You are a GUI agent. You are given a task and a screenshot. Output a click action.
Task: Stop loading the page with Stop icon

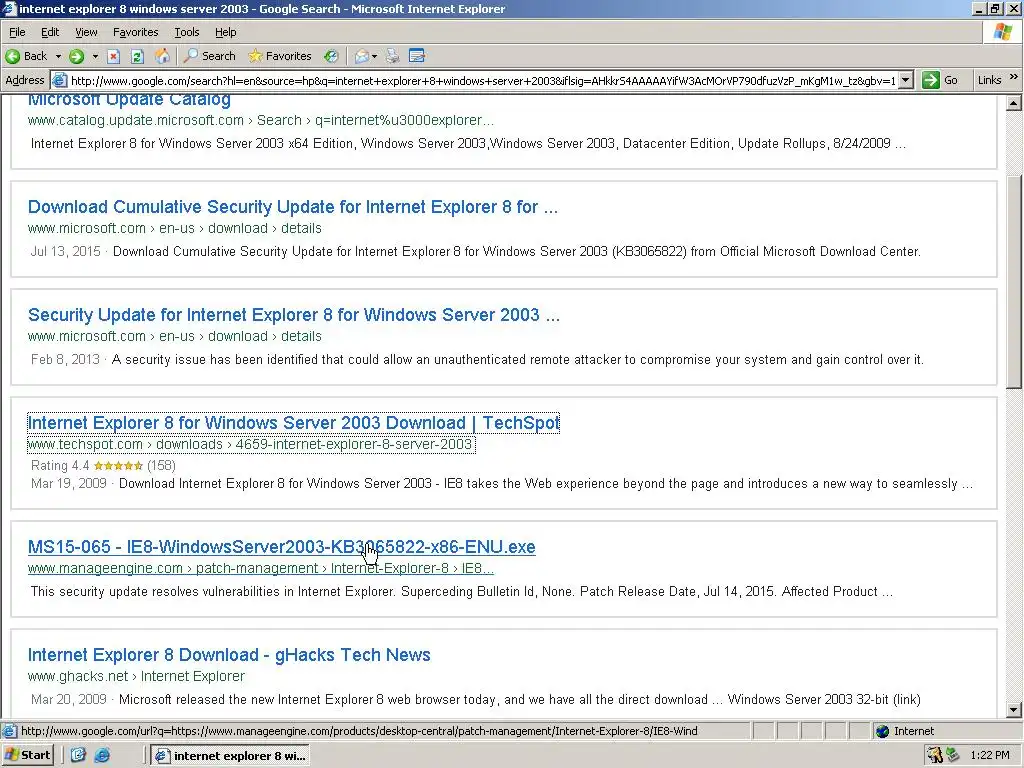114,56
